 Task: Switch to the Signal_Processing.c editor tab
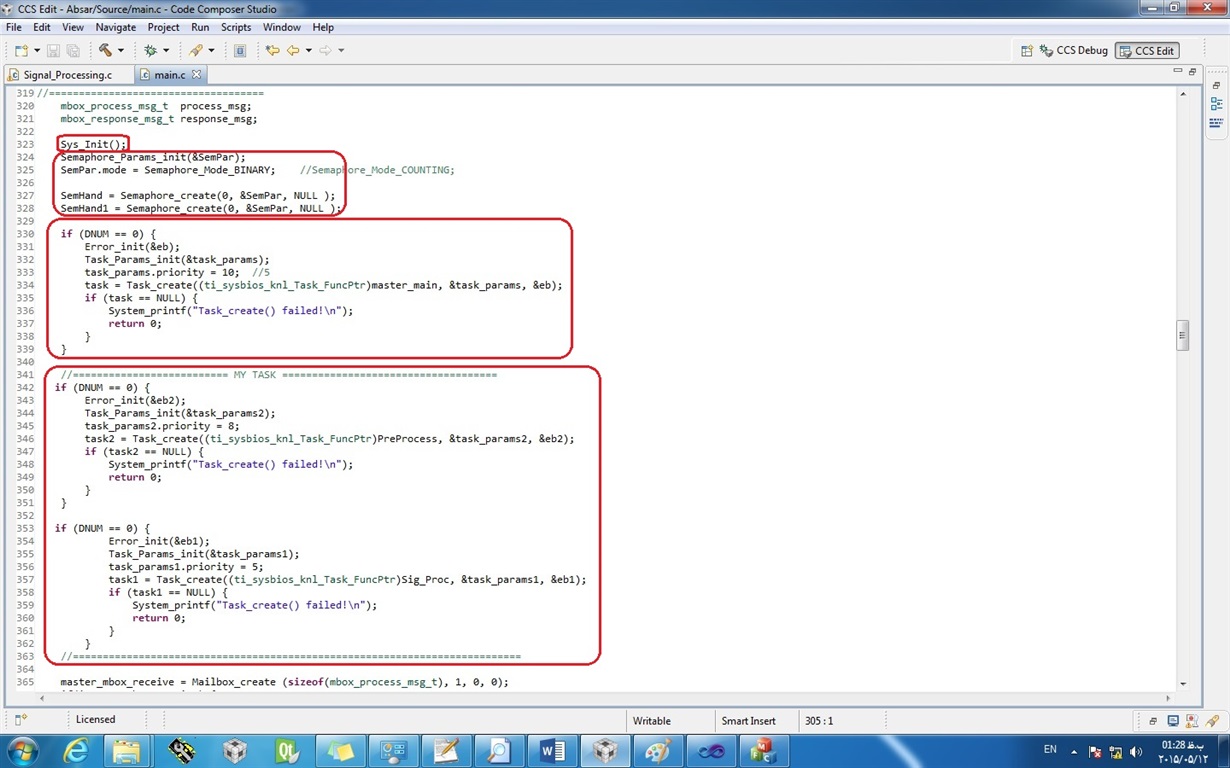point(66,75)
